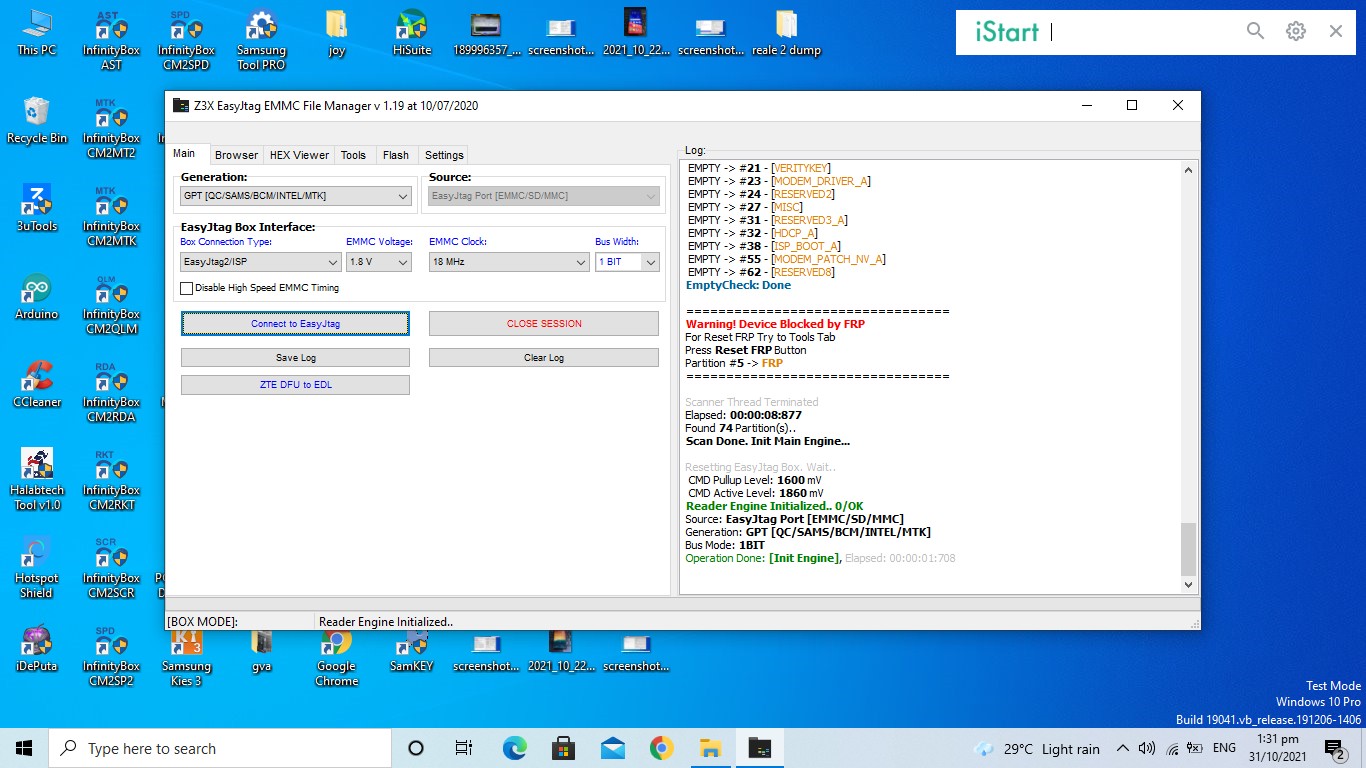This screenshot has height=768, width=1366.
Task: Launch CCleaner from the desktop
Action: tap(37, 385)
